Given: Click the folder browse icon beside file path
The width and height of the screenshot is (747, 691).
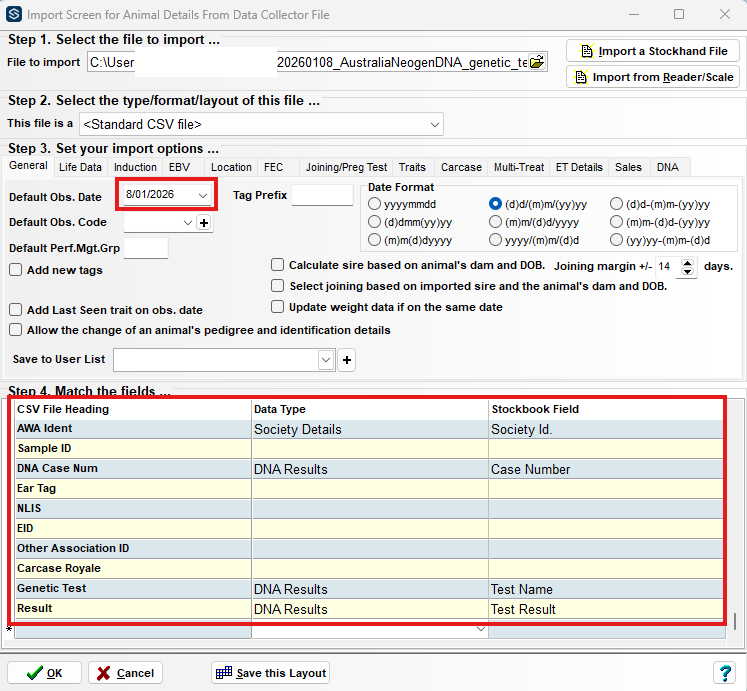Looking at the screenshot, I should pos(537,62).
